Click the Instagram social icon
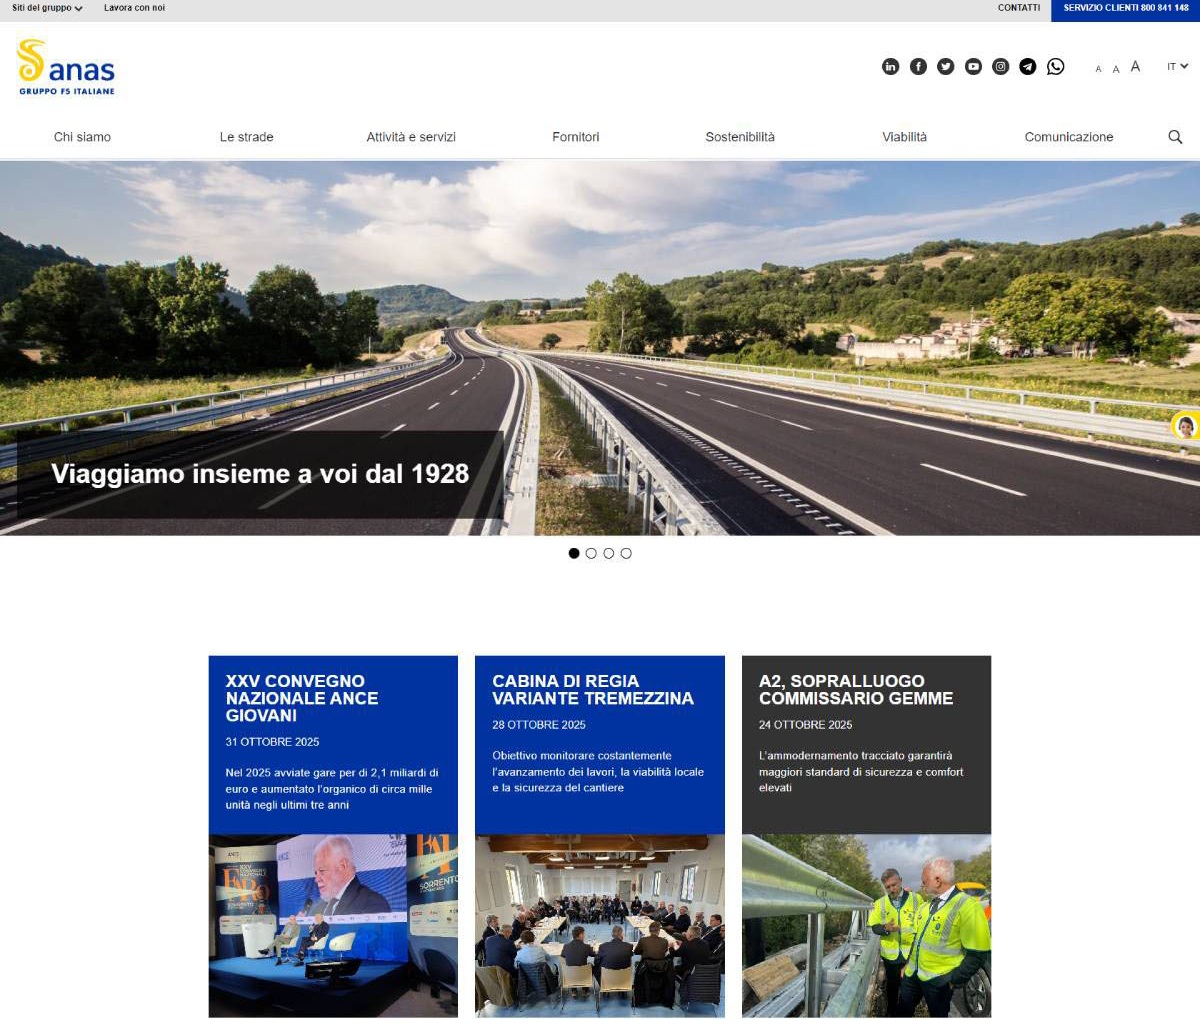 click(1000, 66)
